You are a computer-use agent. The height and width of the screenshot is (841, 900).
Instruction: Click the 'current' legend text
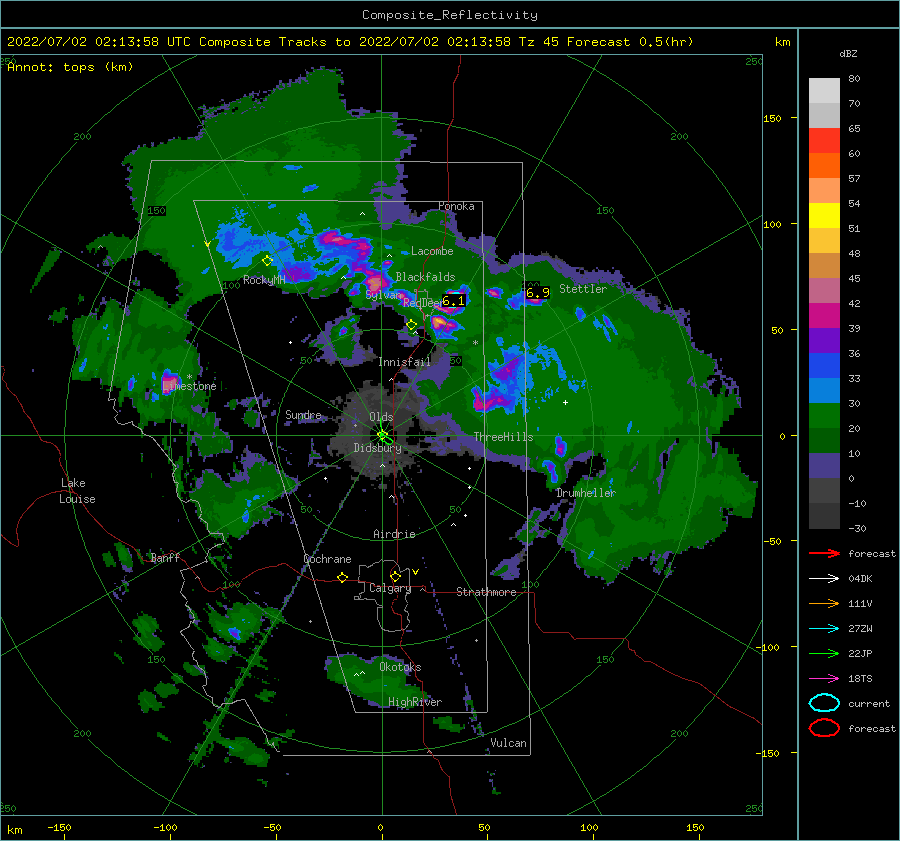click(x=869, y=704)
